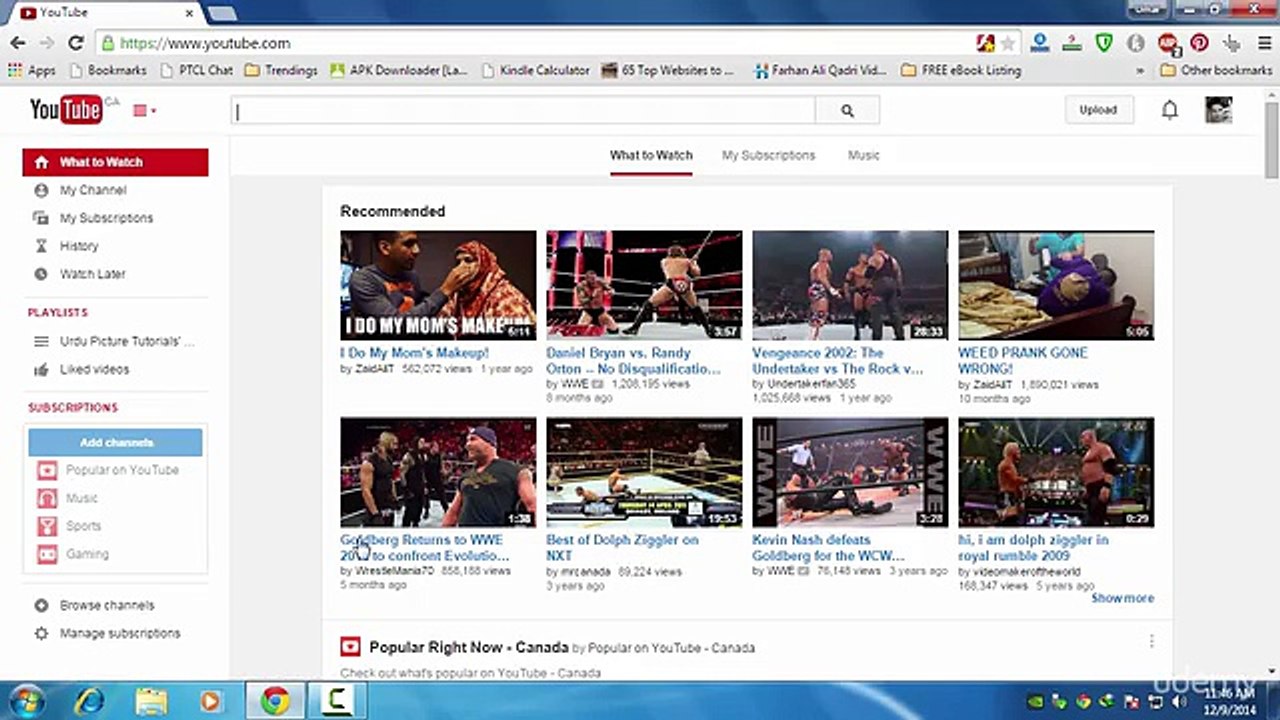Click the Popular Right Now - Canada heading
Image resolution: width=1280 pixels, height=720 pixels.
pos(469,647)
